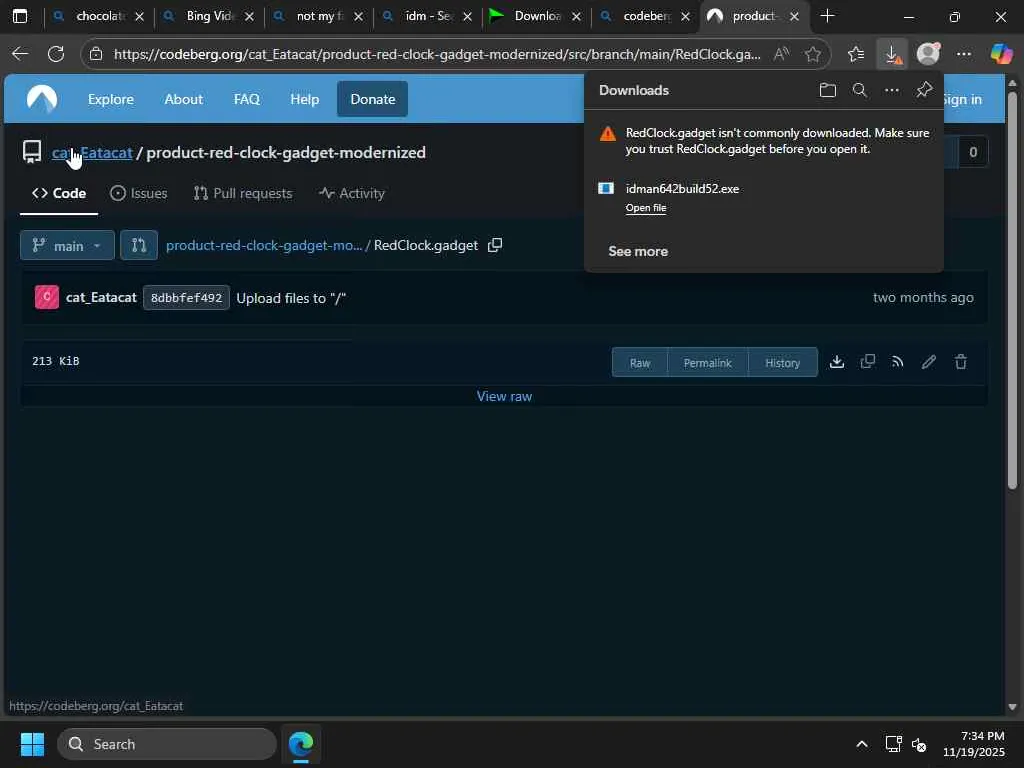Screen dimensions: 1024x768
Task: View site information lock icon
Action: pyautogui.click(x=96, y=54)
